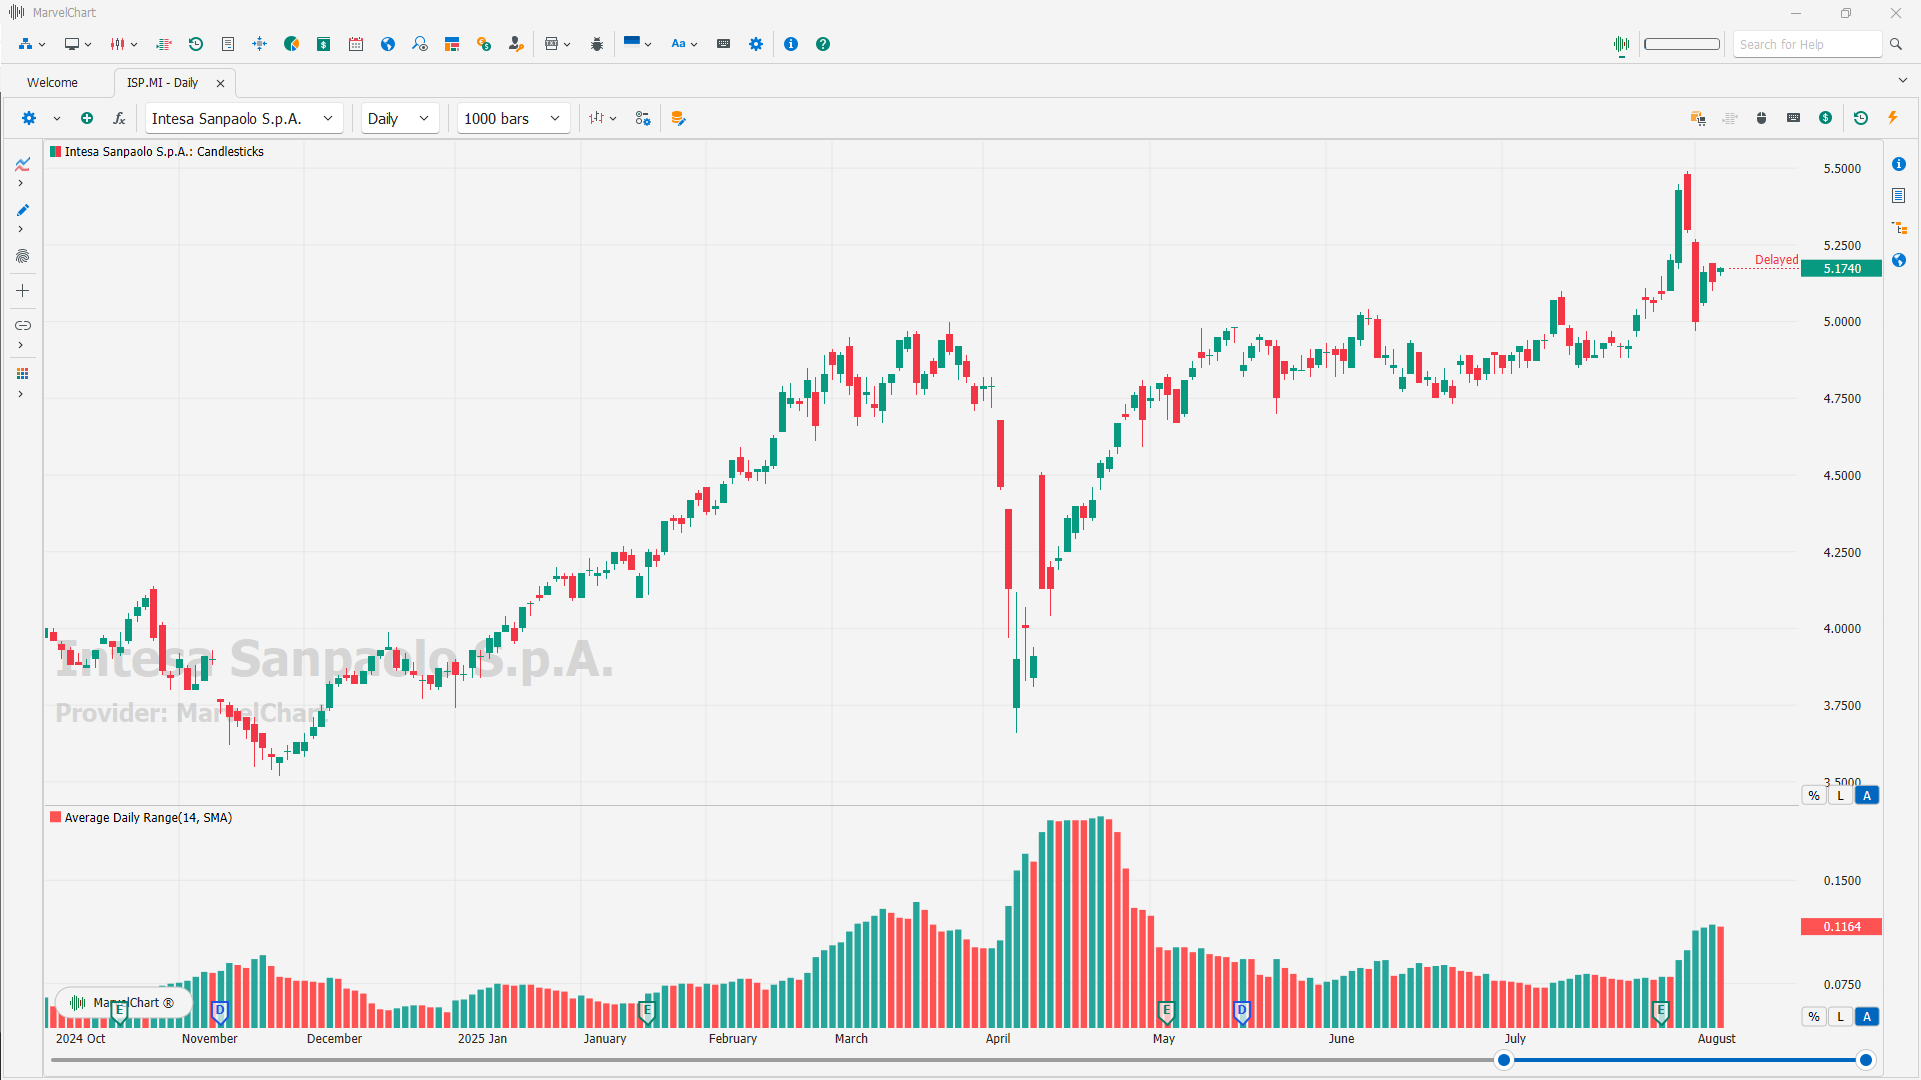Click the bug report icon
The image size is (1921, 1080).
[597, 44]
